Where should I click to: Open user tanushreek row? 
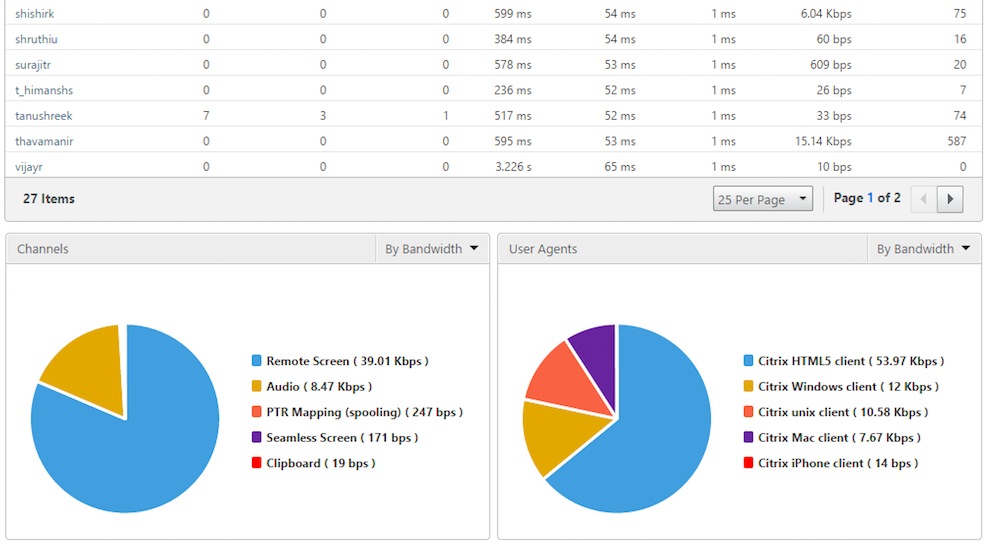coord(44,116)
